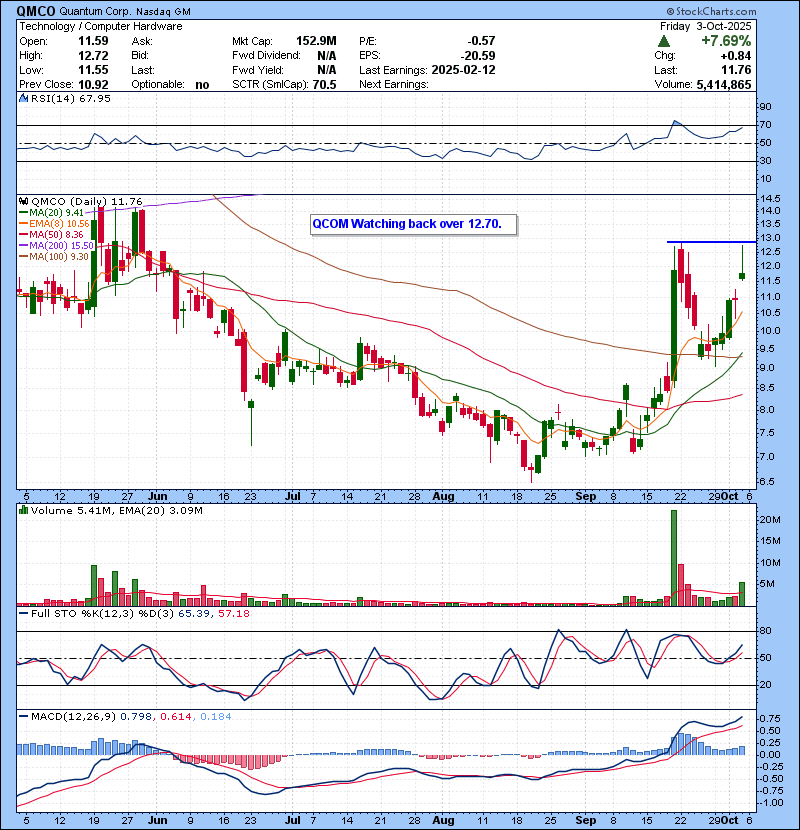Click the Chg +0.84 value
The image size is (800, 830).
735,56
